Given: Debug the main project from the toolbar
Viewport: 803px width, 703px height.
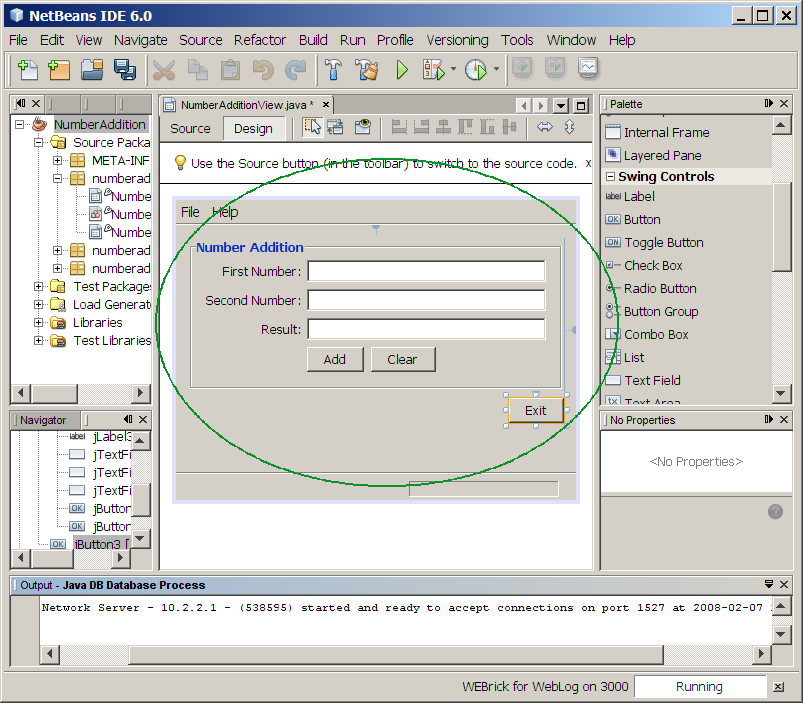Looking at the screenshot, I should (x=433, y=70).
